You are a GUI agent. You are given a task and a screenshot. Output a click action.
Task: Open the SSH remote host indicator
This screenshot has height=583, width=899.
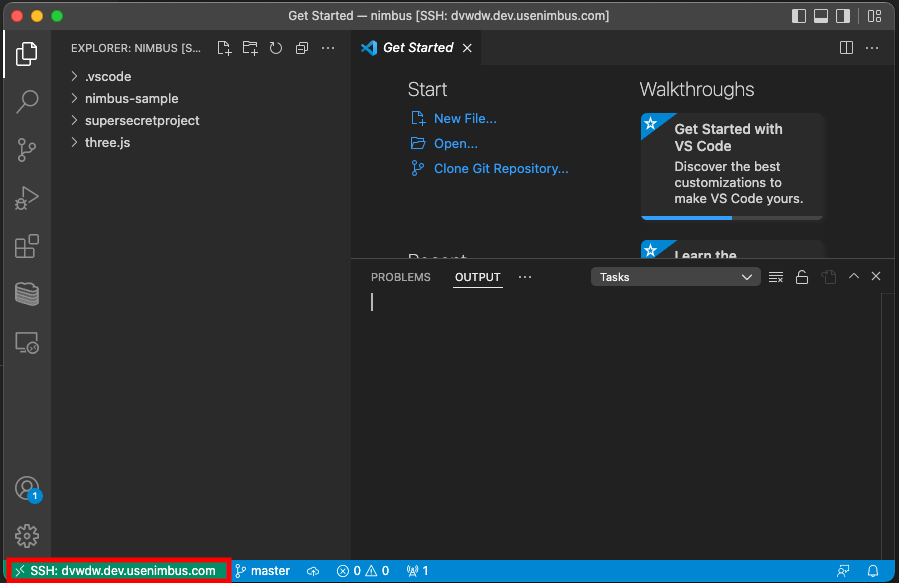(x=118, y=571)
